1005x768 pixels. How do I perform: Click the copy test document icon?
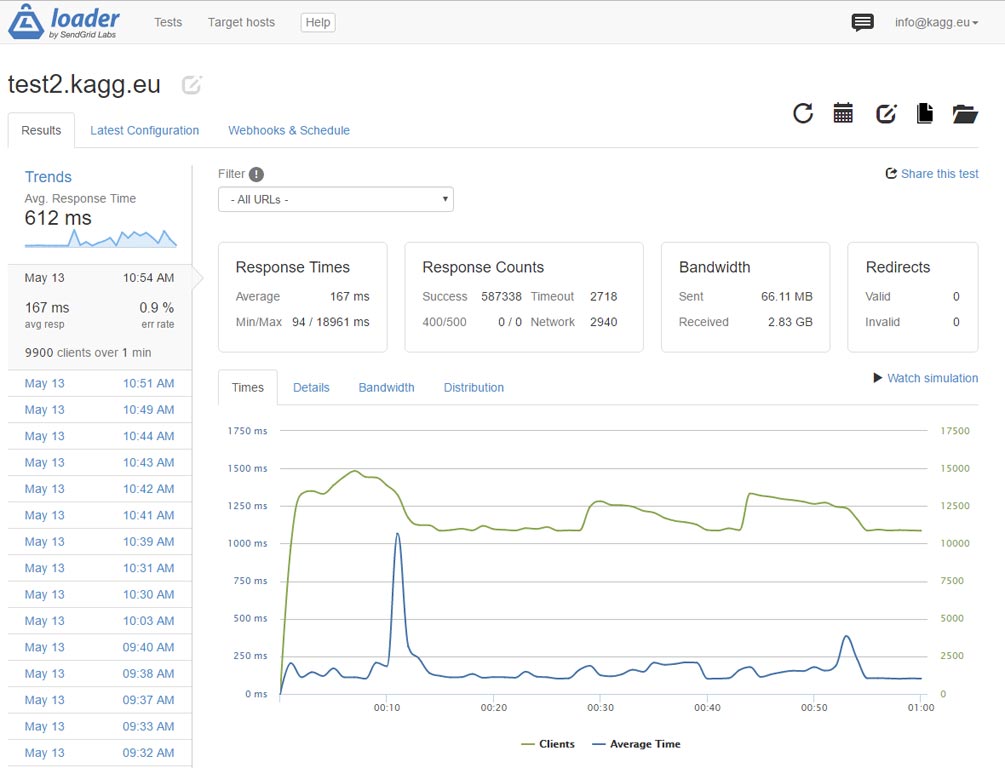click(x=925, y=113)
